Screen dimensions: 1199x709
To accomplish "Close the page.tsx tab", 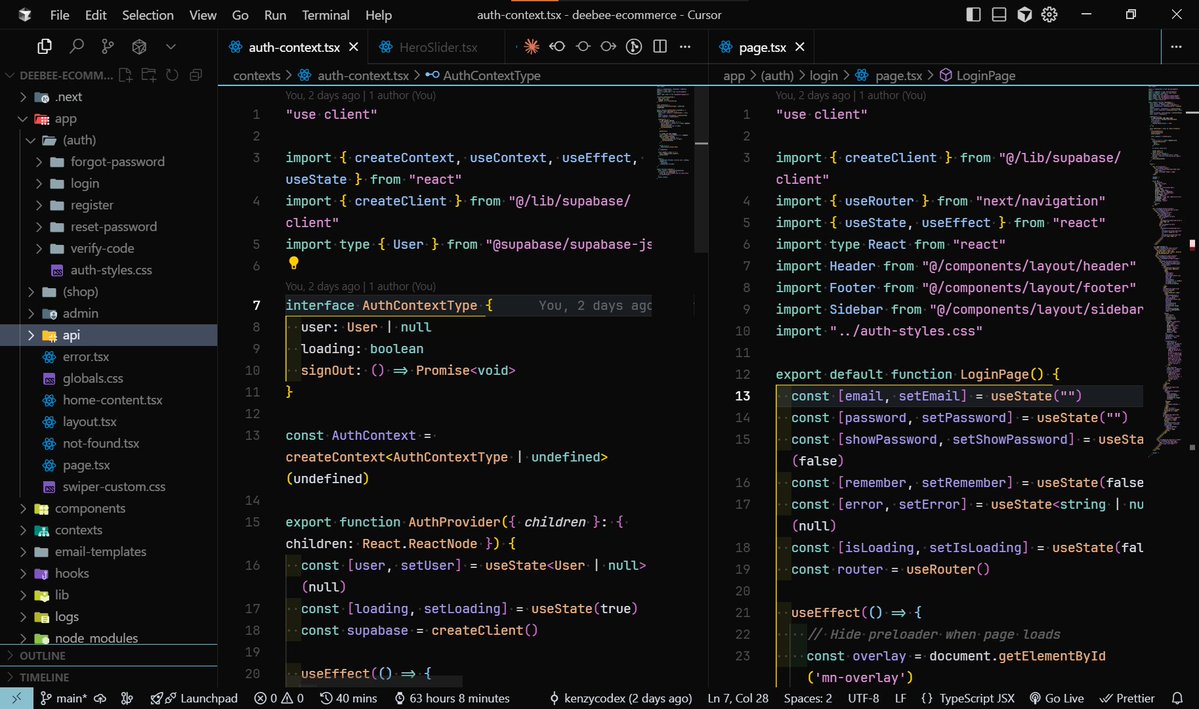I will click(x=800, y=47).
